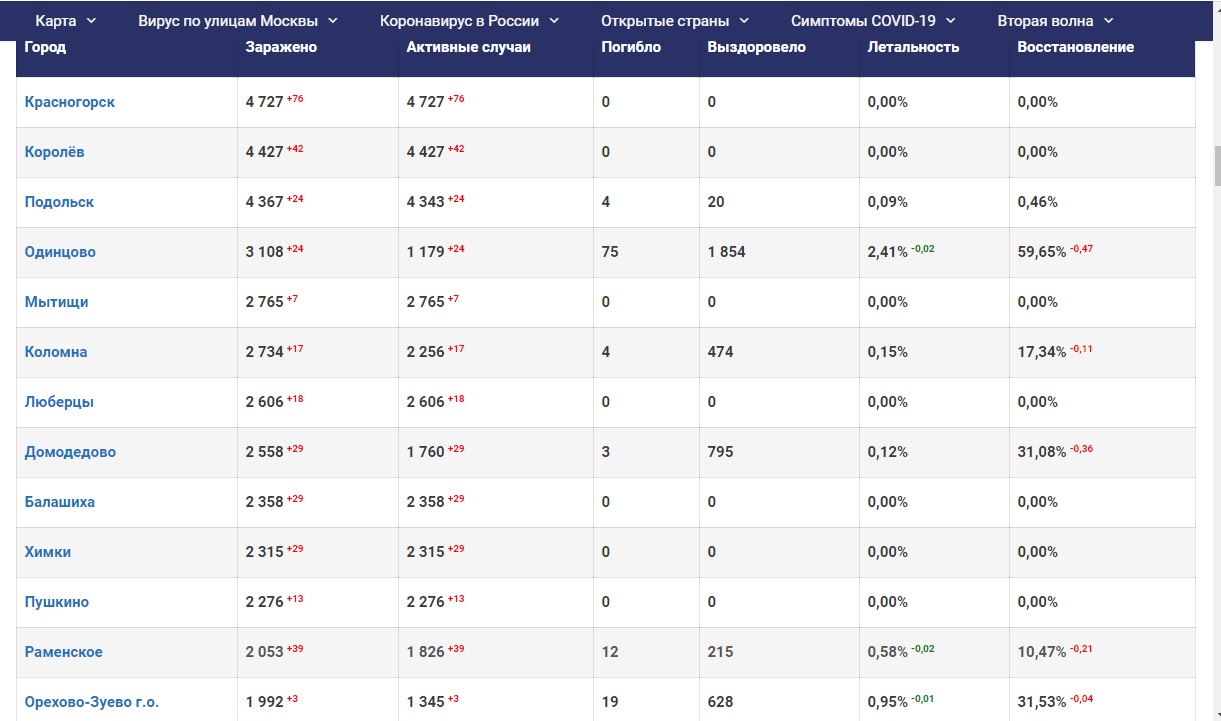Viewport: 1221px width, 721px height.
Task: Expand the Вирус по улицам Москвы menu
Action: tap(238, 20)
